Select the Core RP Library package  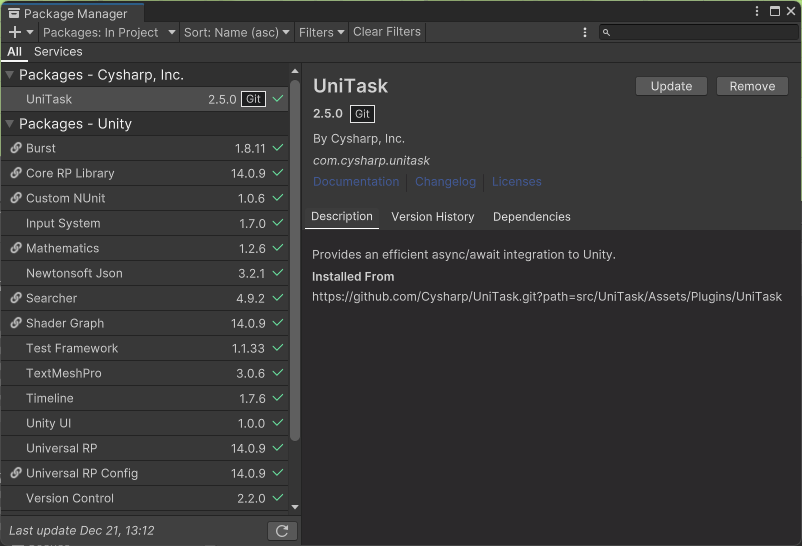tap(145, 173)
